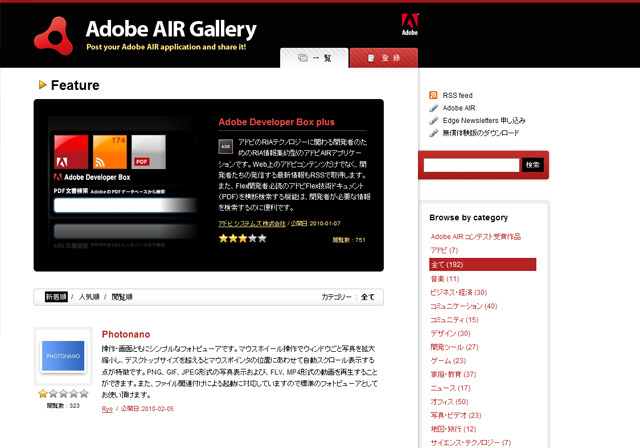Click the Adobe AIR Gallery title

click(x=171, y=29)
